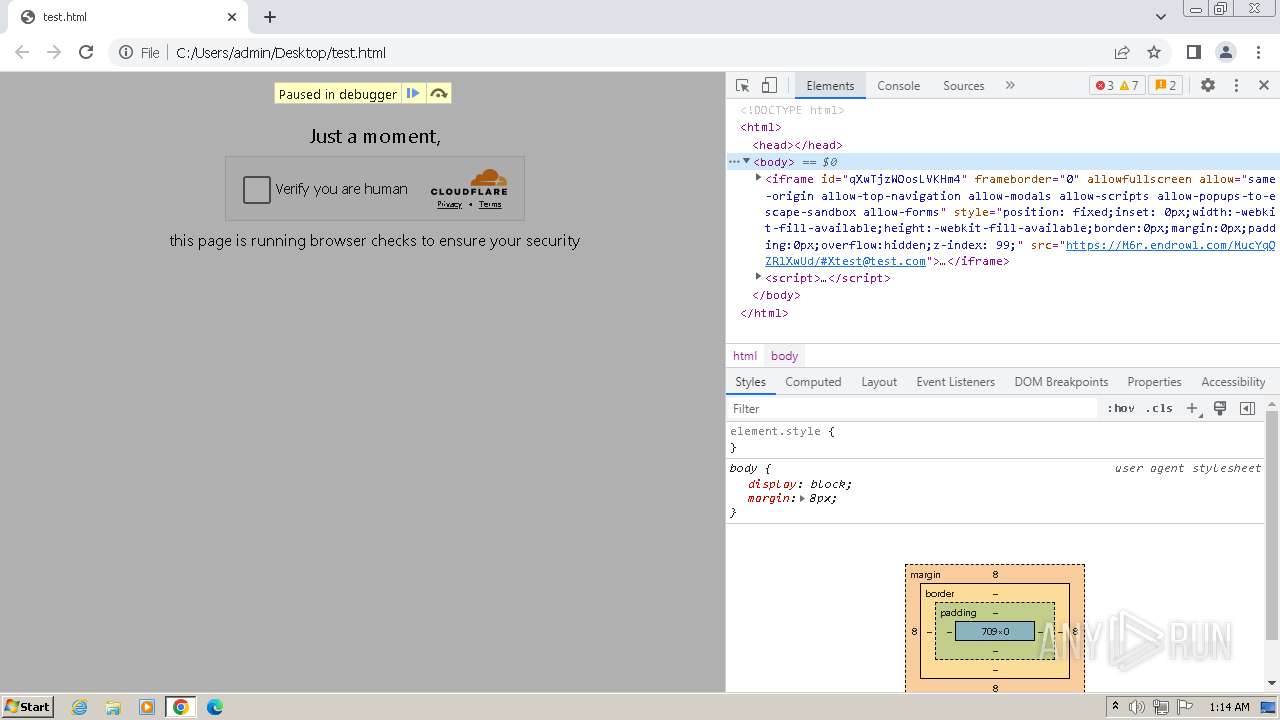
Task: Click the display: block declaration
Action: 800,484
